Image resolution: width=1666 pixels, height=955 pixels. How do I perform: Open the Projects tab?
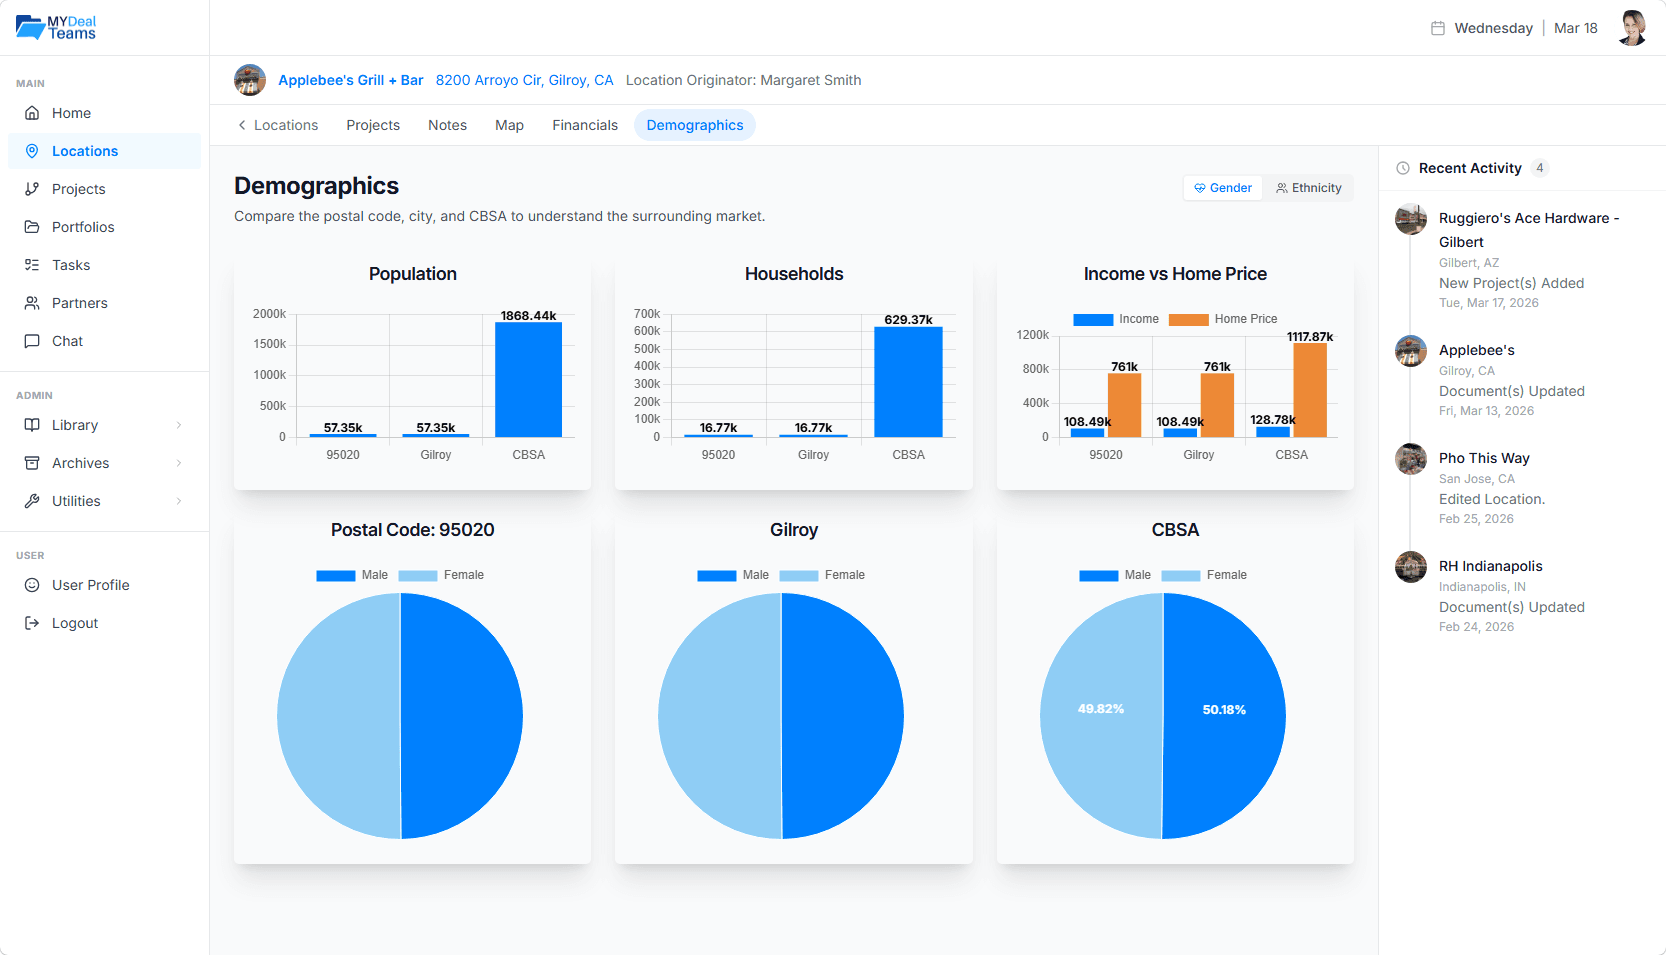point(373,125)
